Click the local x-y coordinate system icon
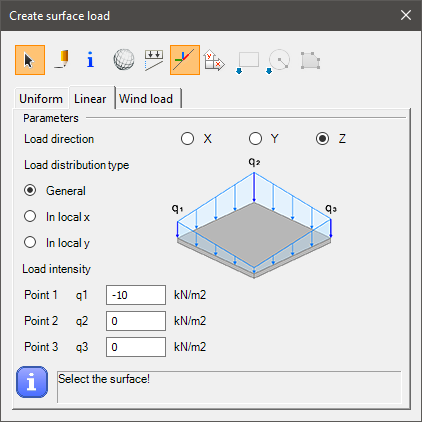This screenshot has height=422, width=422. click(214, 60)
